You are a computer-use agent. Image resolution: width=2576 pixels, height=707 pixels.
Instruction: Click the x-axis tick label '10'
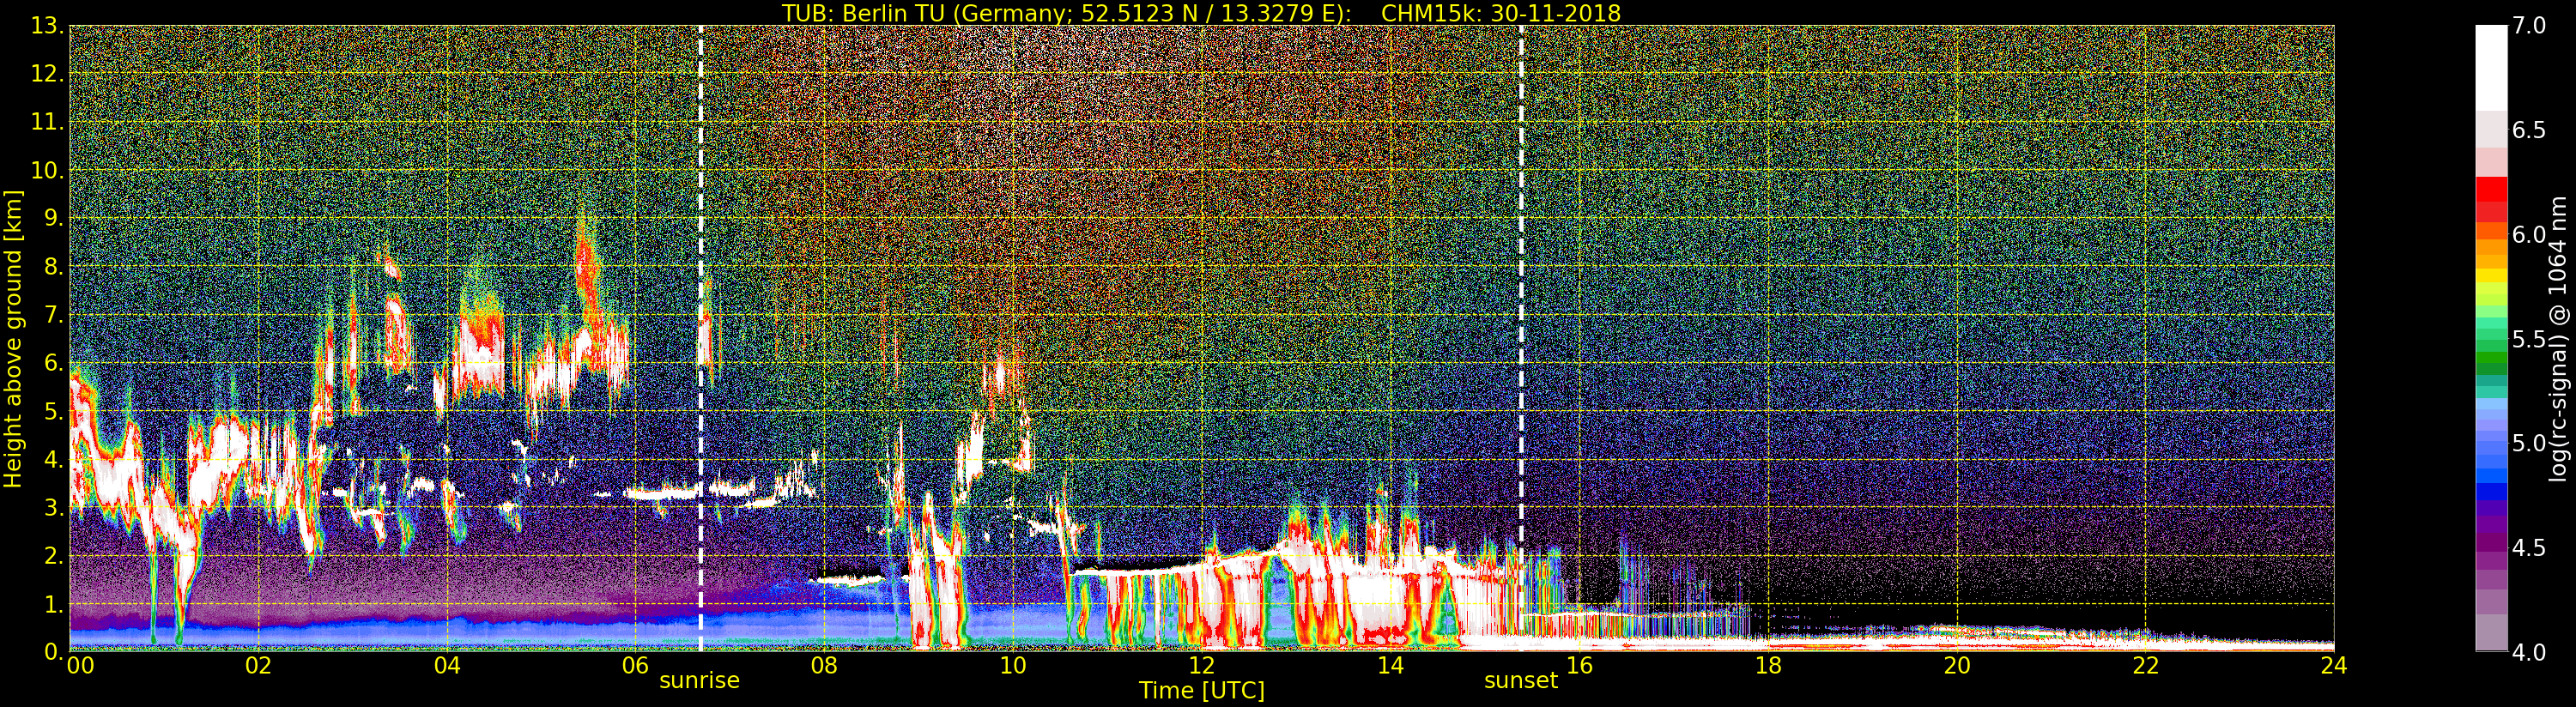[1013, 665]
